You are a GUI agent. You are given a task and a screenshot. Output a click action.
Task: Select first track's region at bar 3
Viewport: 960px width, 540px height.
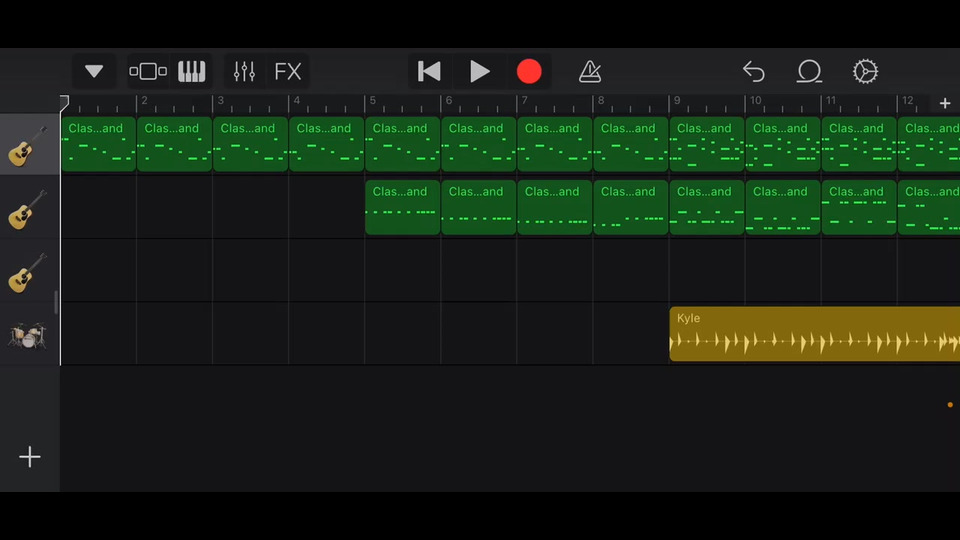(250, 144)
